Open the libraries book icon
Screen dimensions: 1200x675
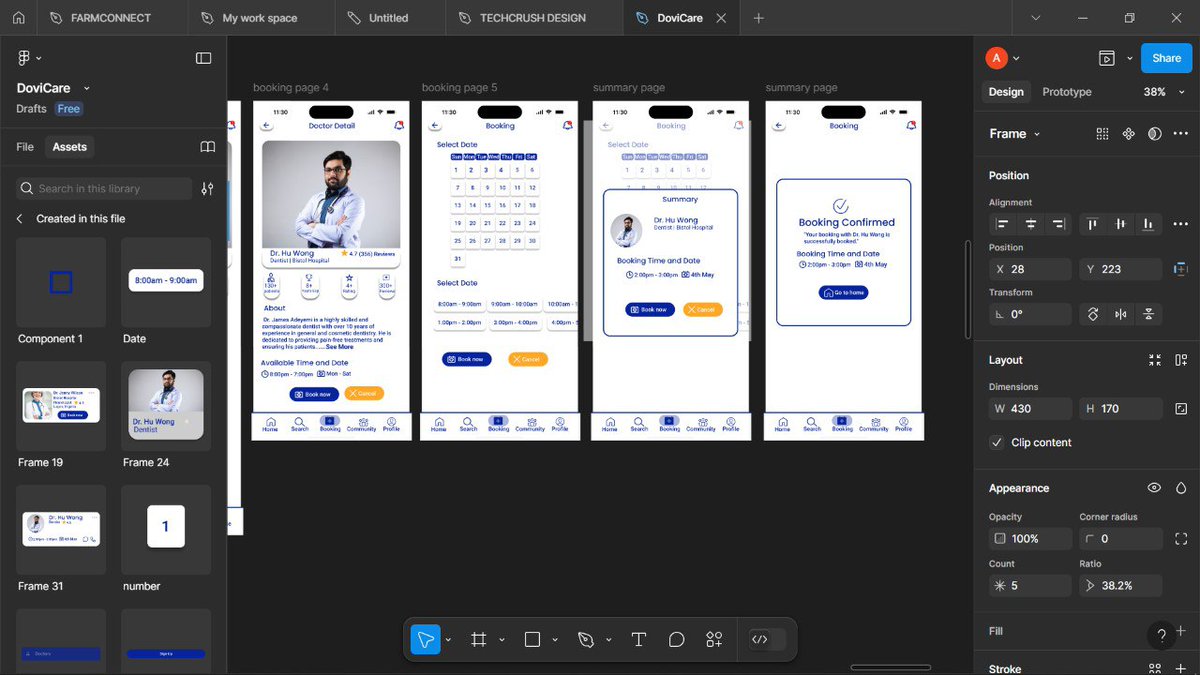coord(207,147)
